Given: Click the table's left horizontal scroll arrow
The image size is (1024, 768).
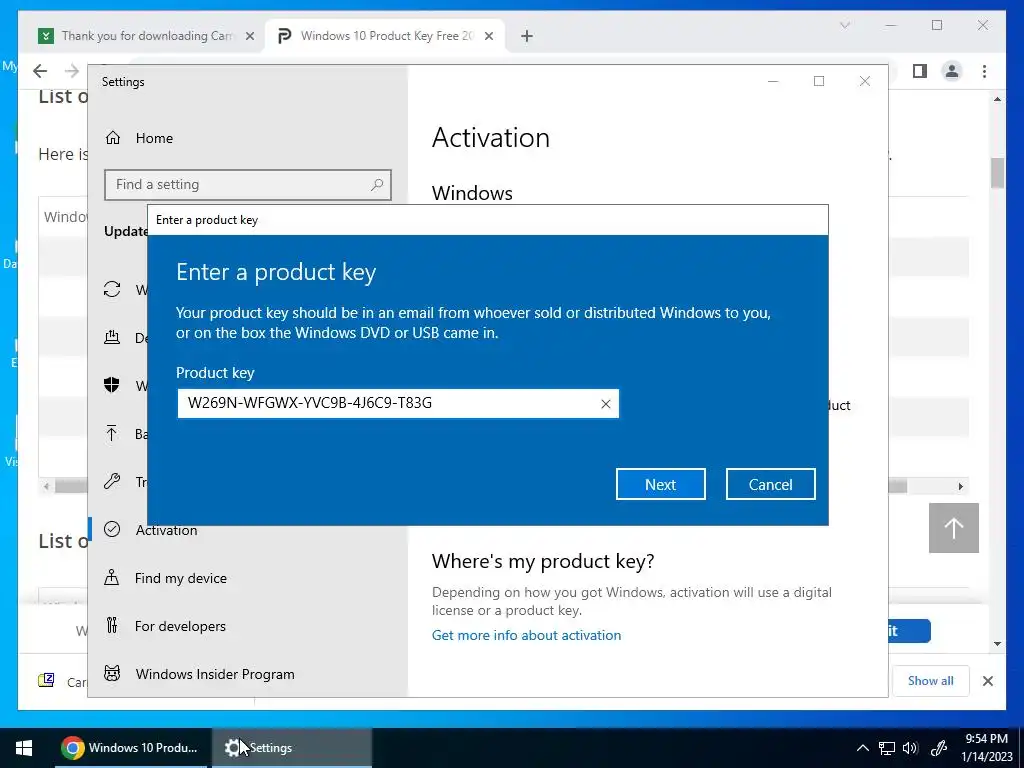Looking at the screenshot, I should [x=46, y=487].
